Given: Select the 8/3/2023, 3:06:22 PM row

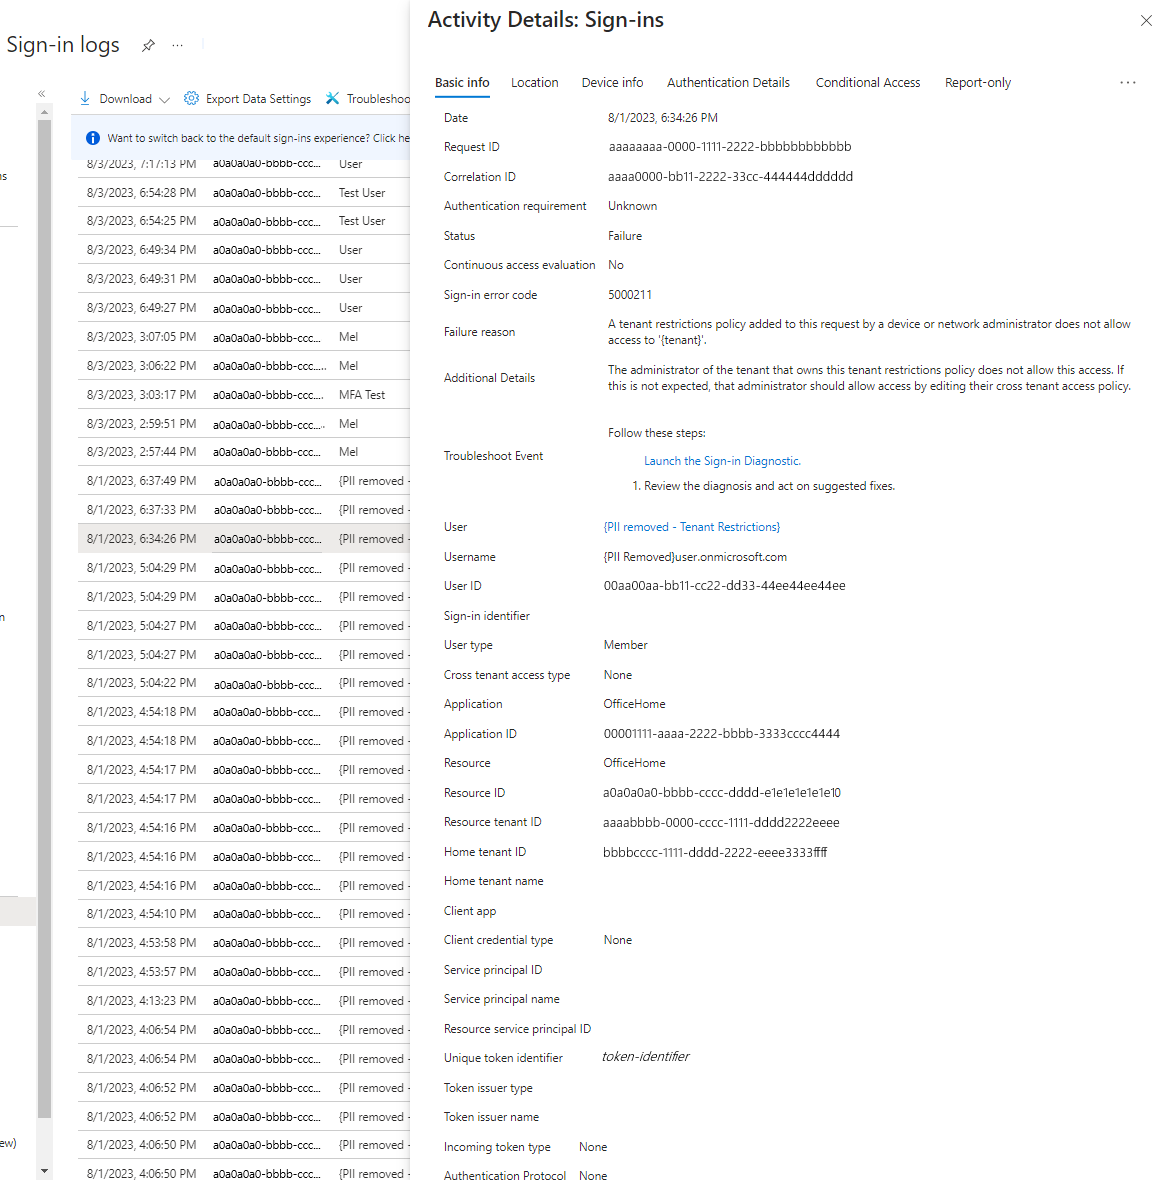Looking at the screenshot, I should (x=244, y=366).
